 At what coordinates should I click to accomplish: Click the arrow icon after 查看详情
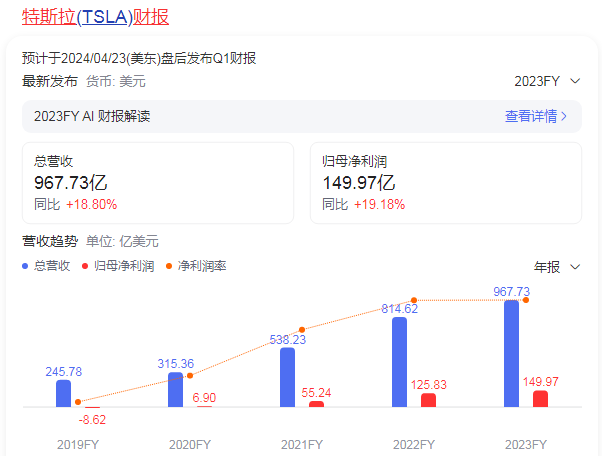coord(564,116)
